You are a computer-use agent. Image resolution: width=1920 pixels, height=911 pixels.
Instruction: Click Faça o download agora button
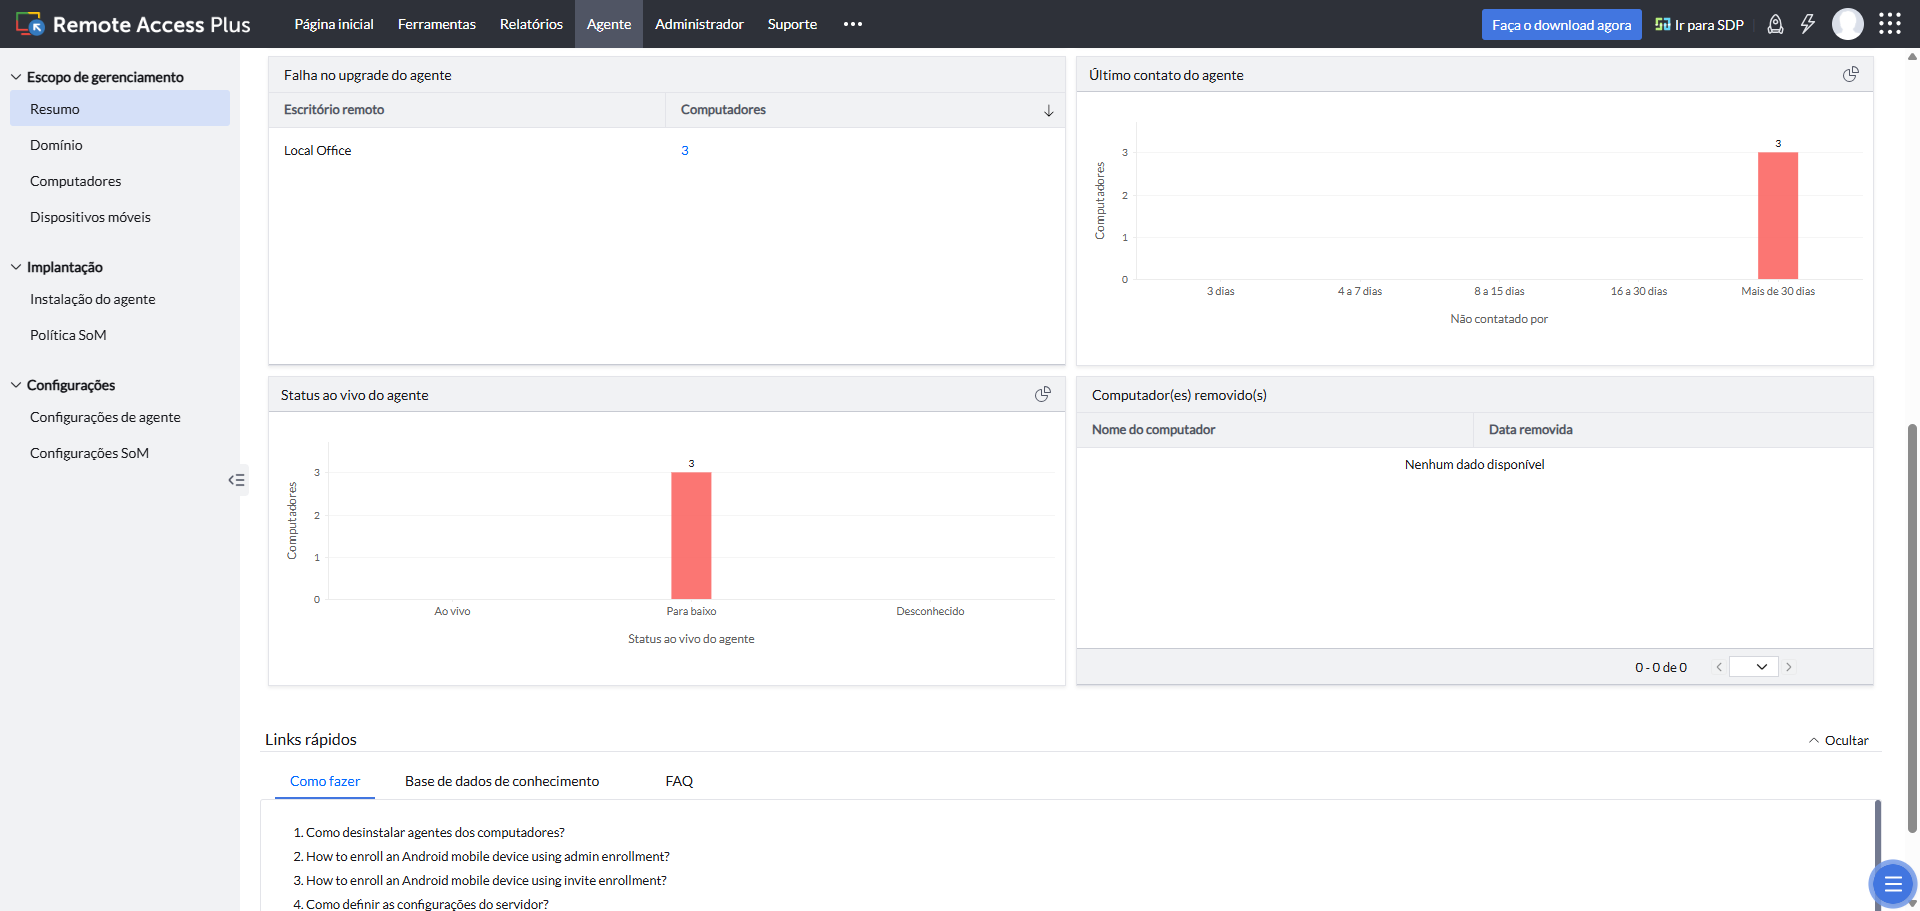pyautogui.click(x=1561, y=25)
